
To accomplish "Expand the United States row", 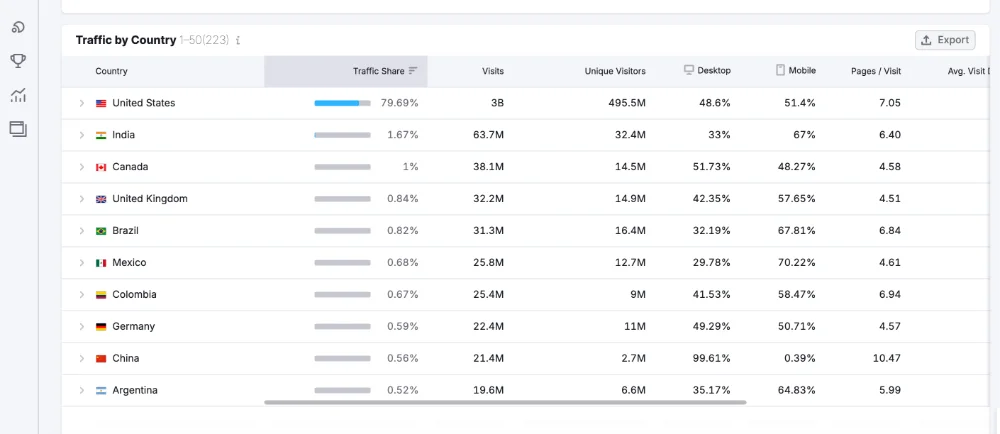I will click(82, 103).
